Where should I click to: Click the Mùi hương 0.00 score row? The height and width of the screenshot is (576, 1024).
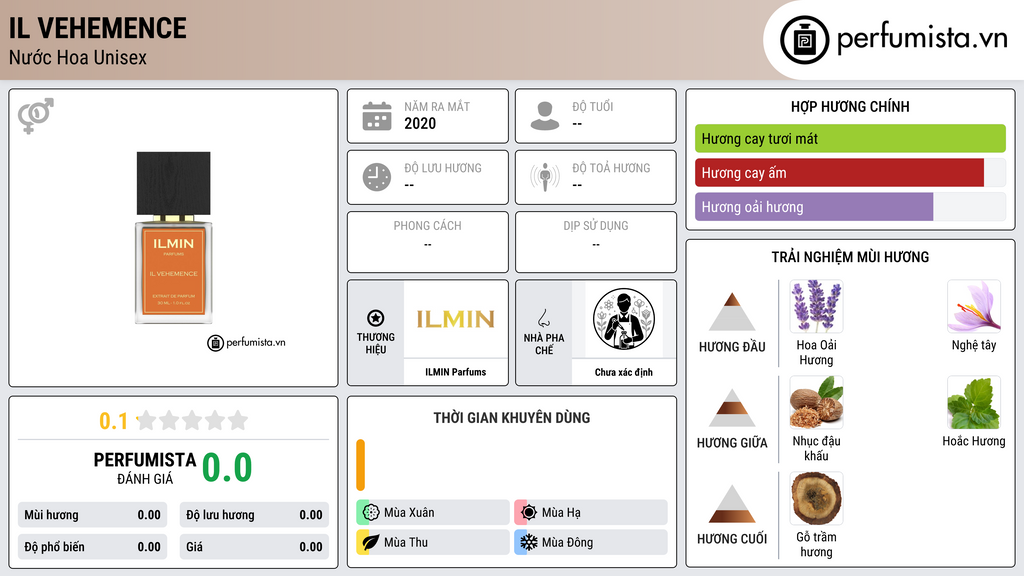pos(93,515)
